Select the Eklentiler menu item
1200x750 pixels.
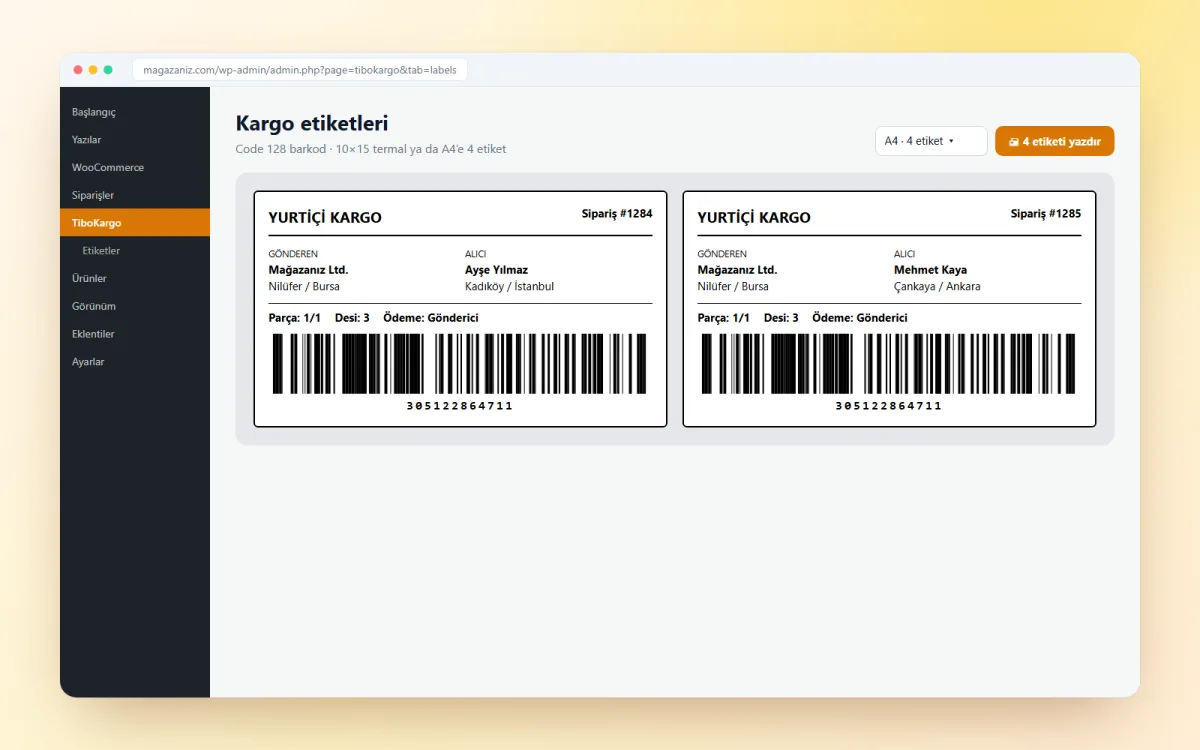click(135, 334)
